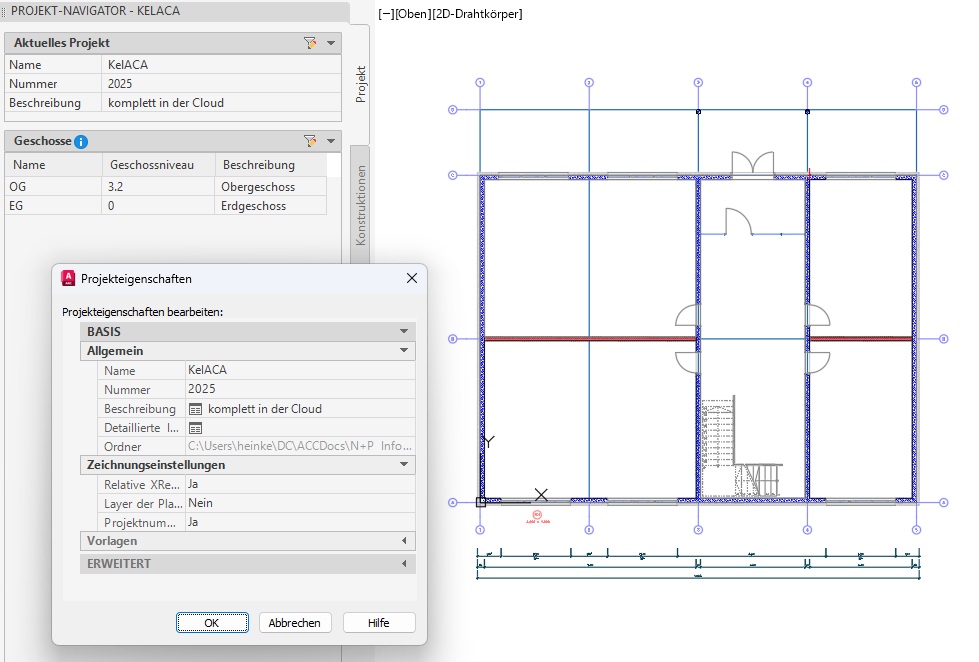Click the filter icon in Geschosse header
979x662 pixels.
[x=310, y=141]
